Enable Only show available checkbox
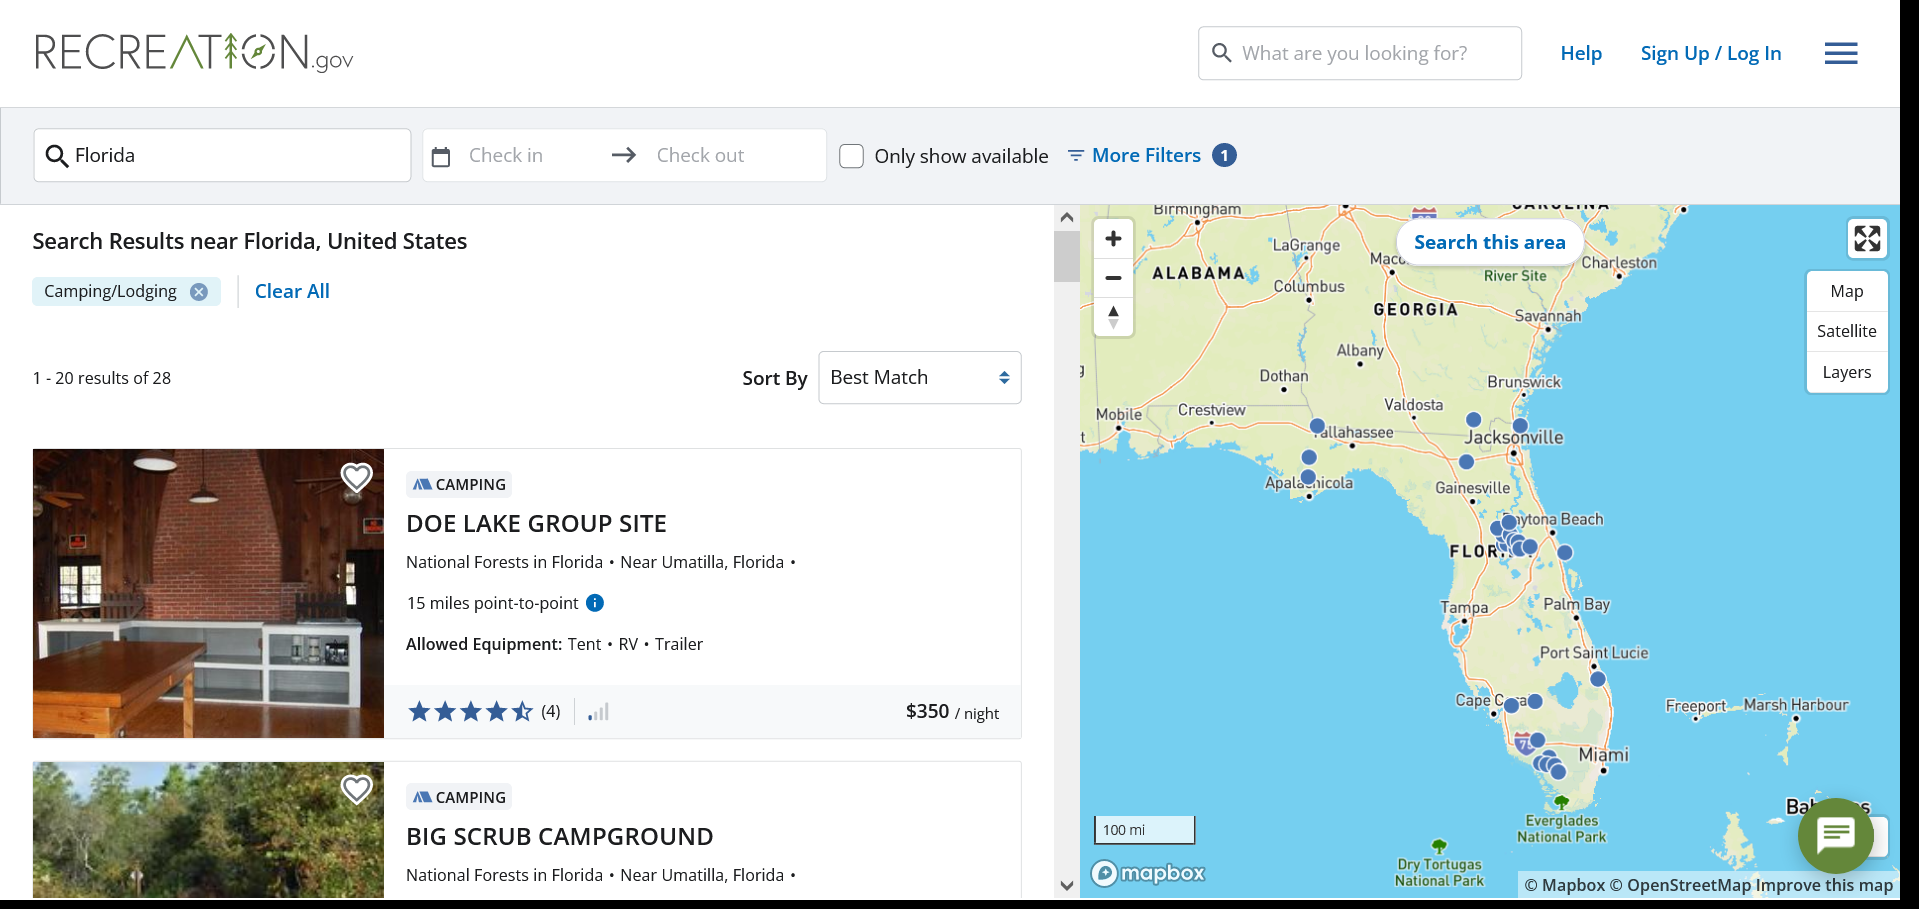Image resolution: width=1919 pixels, height=909 pixels. pyautogui.click(x=851, y=156)
